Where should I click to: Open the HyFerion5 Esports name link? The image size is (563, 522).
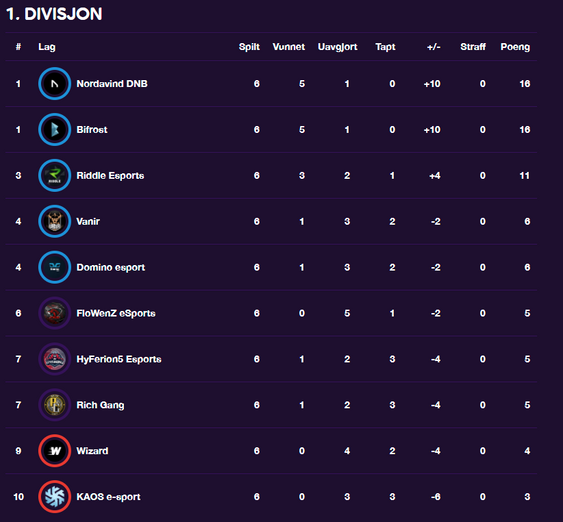[x=119, y=359]
